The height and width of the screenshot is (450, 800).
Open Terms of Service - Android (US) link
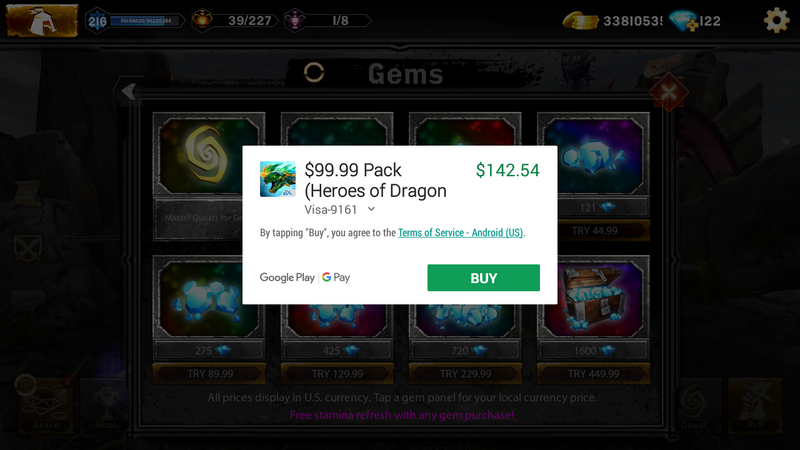coord(460,233)
